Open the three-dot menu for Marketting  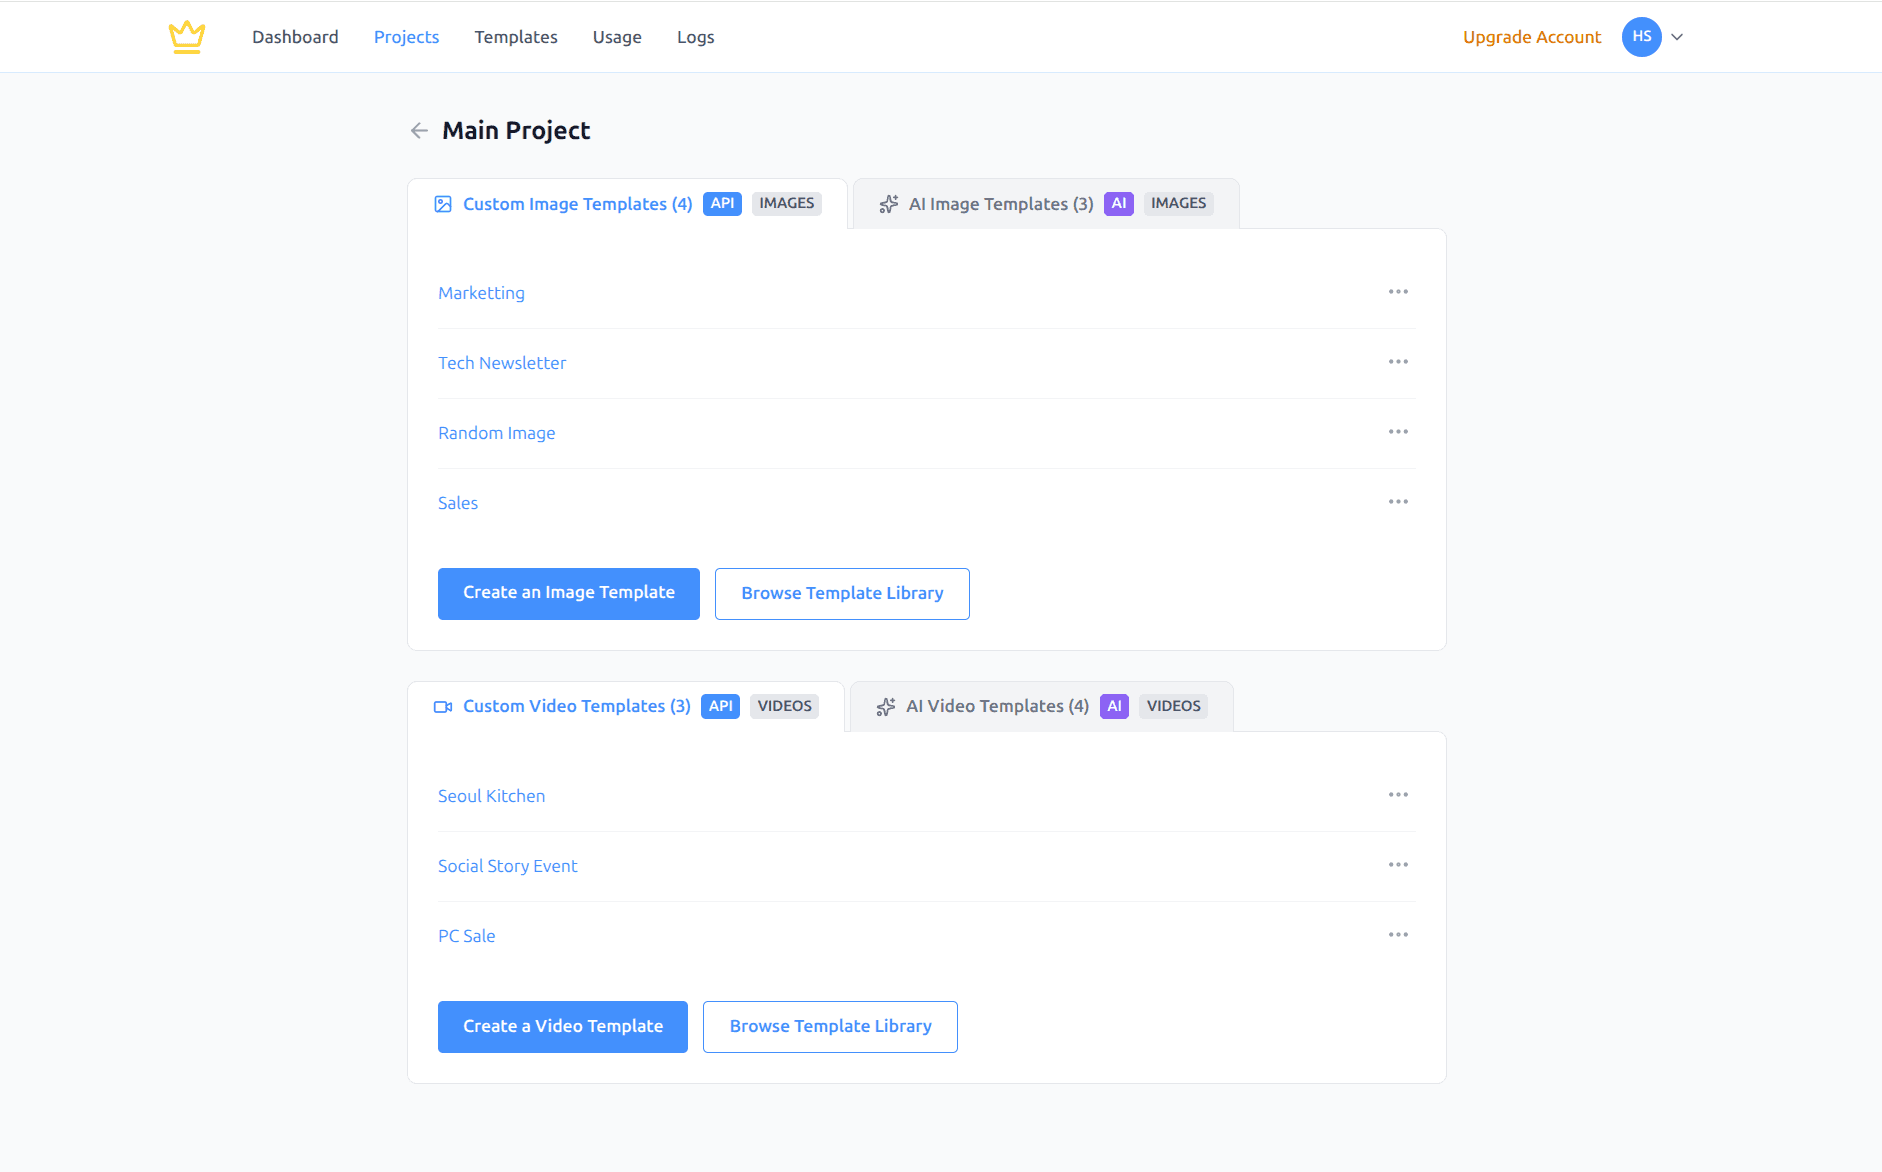pos(1398,292)
